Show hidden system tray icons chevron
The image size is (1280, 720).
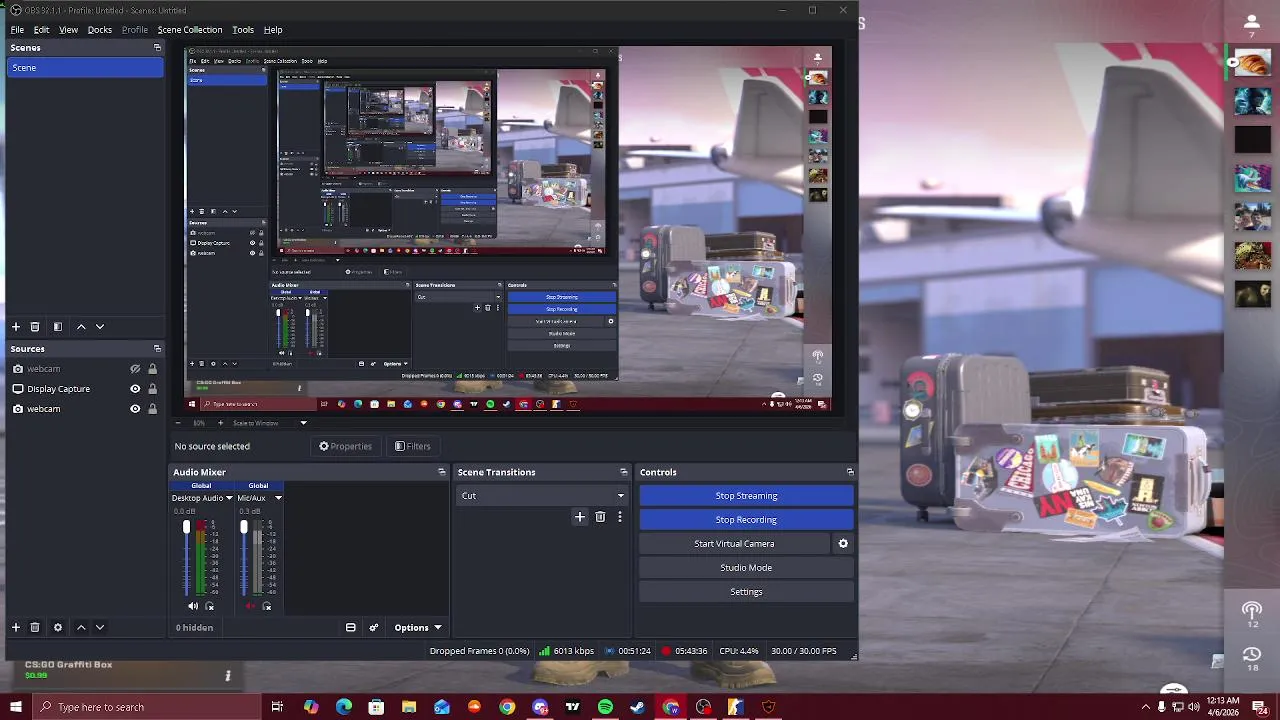click(1145, 707)
